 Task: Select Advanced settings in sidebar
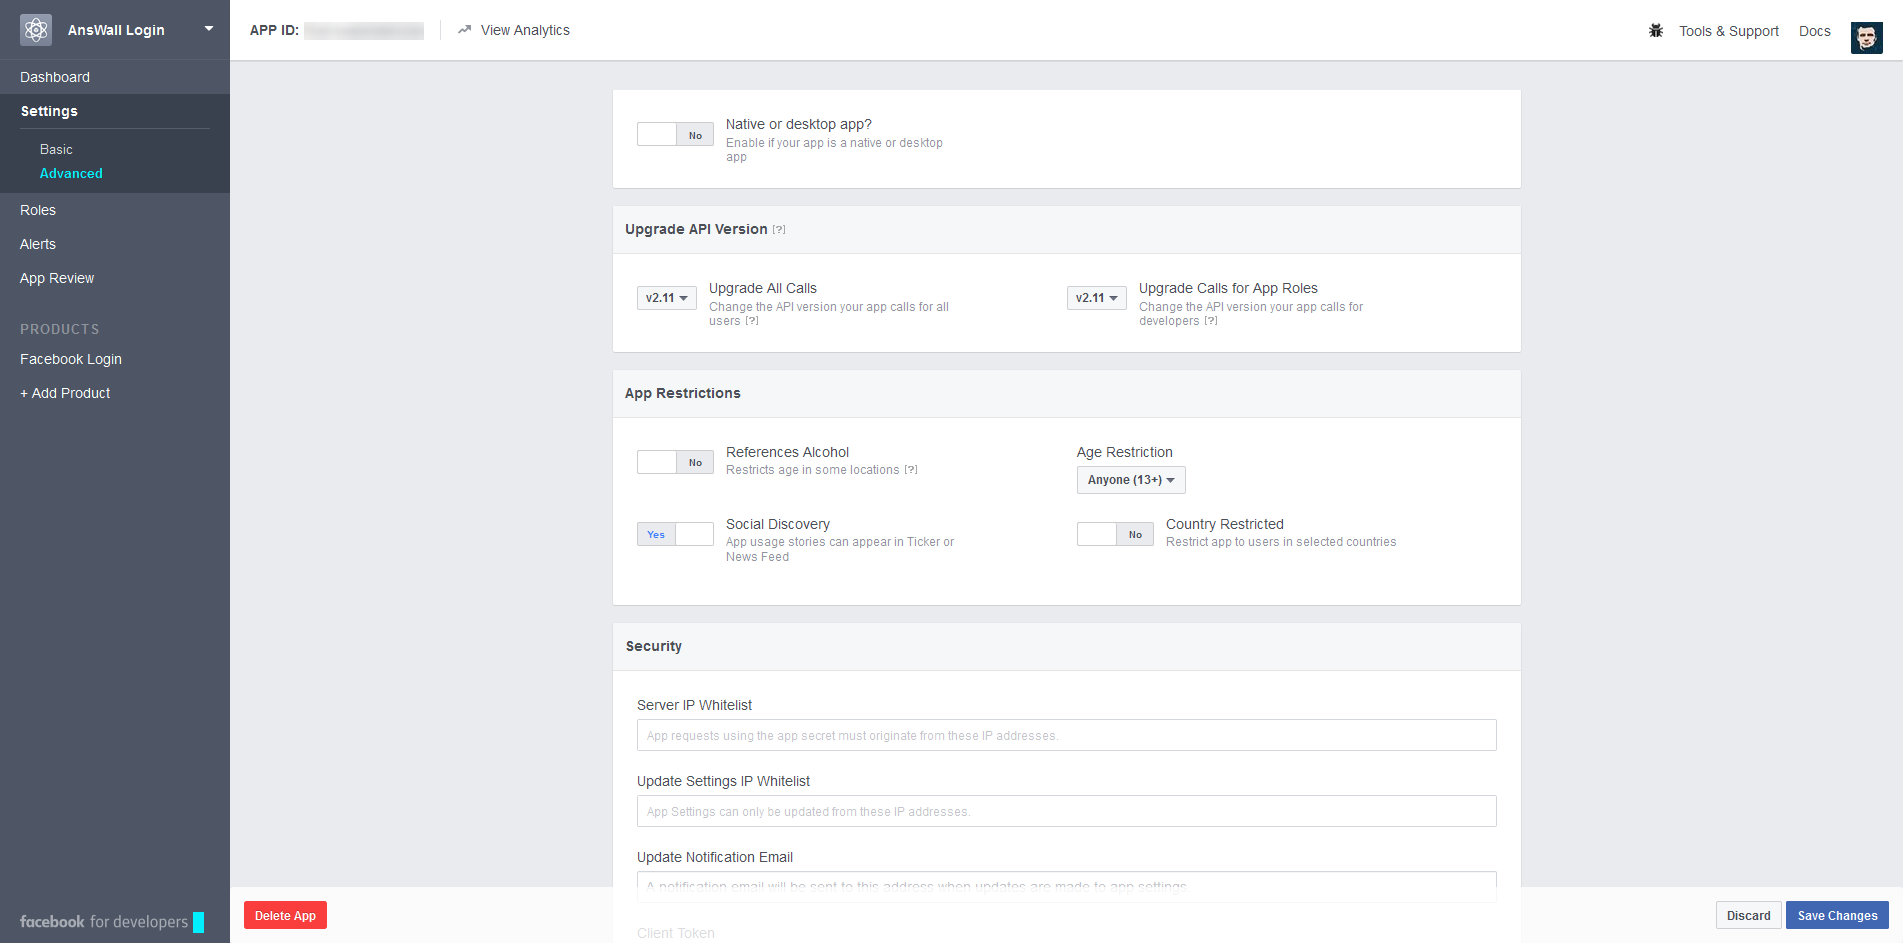tap(71, 173)
